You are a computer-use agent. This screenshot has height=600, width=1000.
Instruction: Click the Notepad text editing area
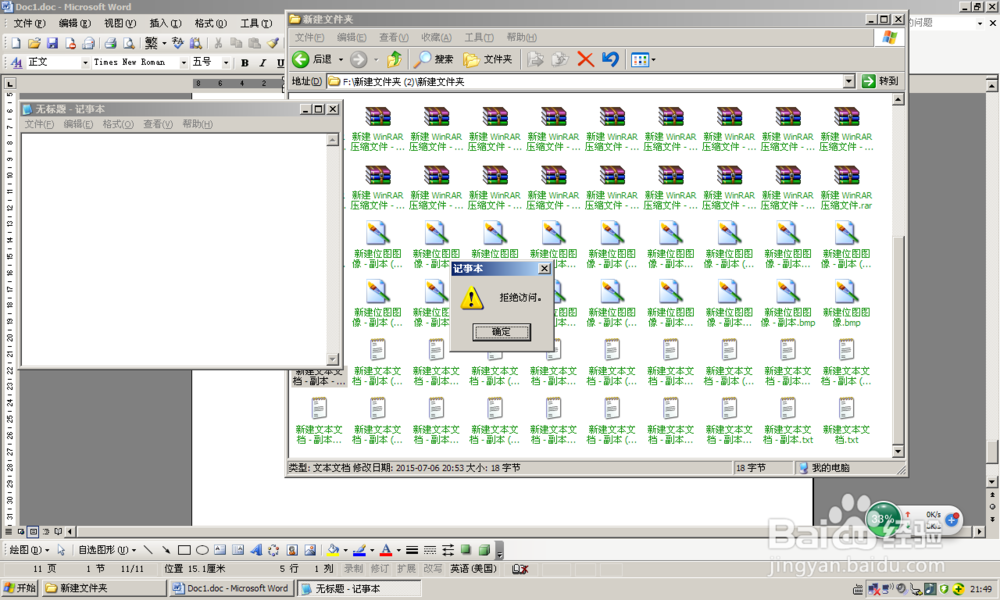pyautogui.click(x=174, y=249)
